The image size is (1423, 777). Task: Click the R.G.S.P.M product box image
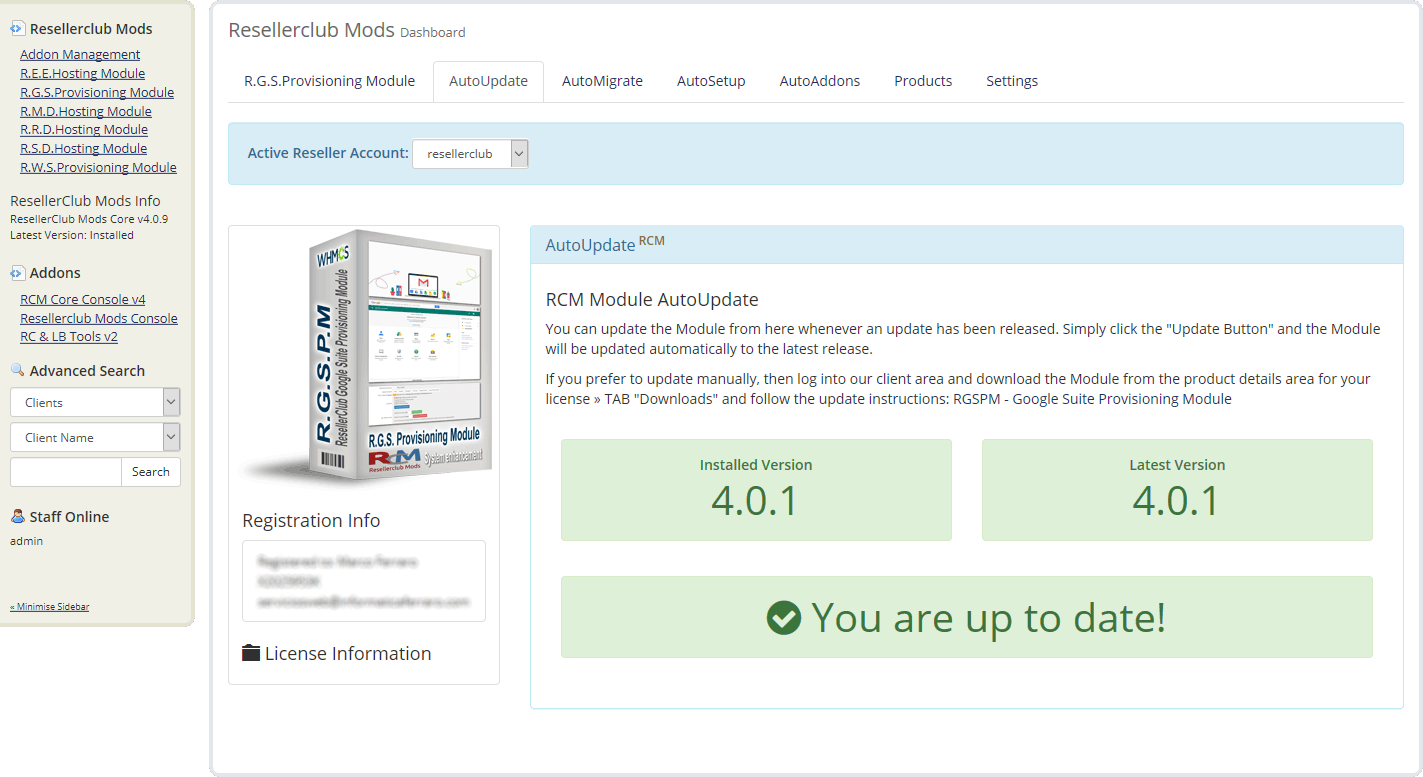point(370,358)
